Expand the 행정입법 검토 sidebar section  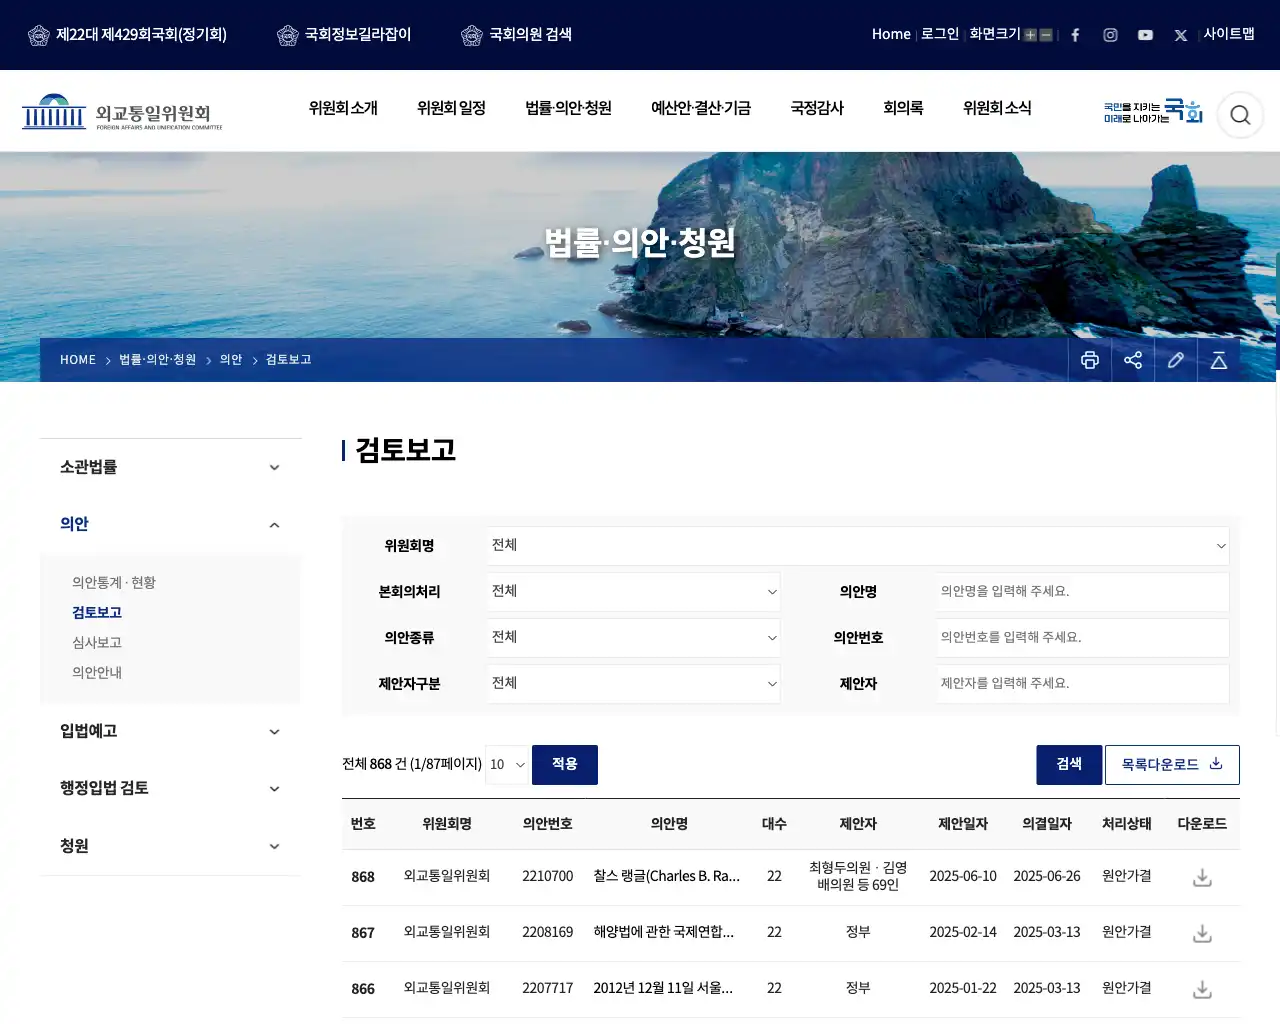[170, 788]
